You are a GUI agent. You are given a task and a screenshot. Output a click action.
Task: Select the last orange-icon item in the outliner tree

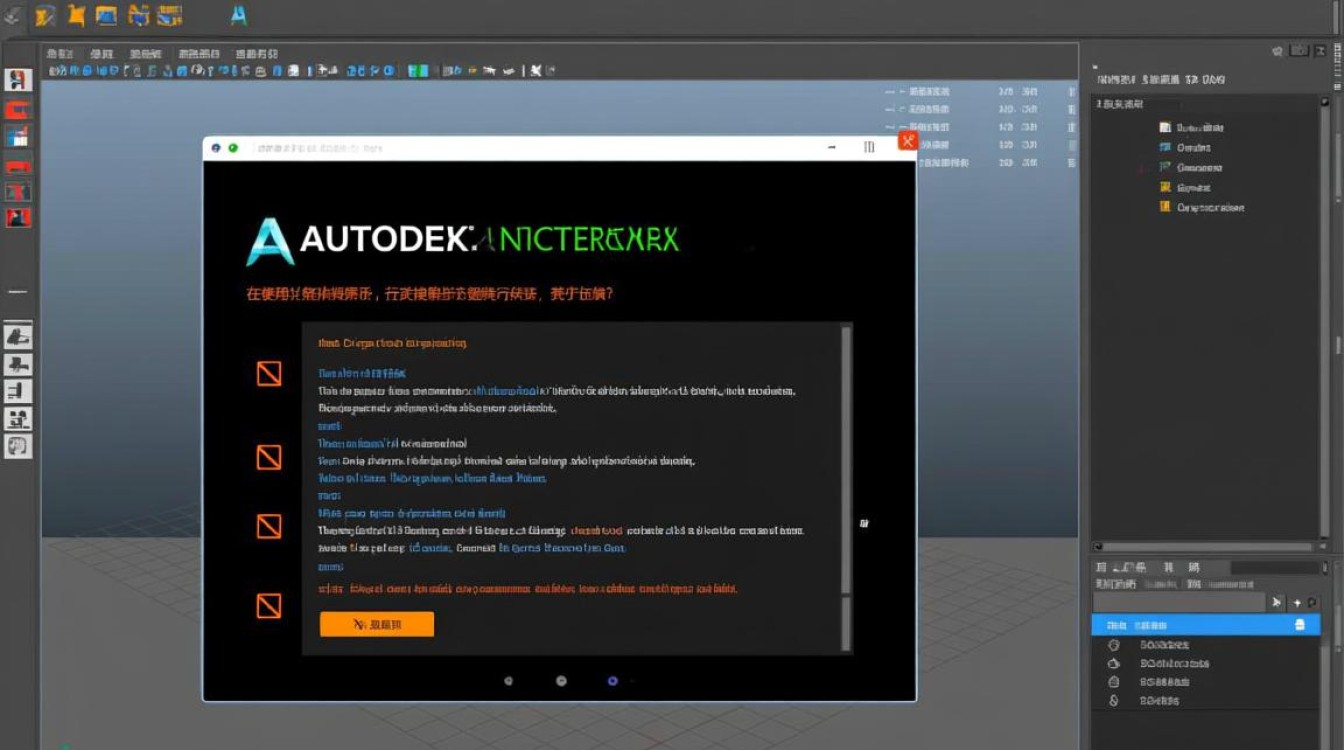pyautogui.click(x=1201, y=207)
